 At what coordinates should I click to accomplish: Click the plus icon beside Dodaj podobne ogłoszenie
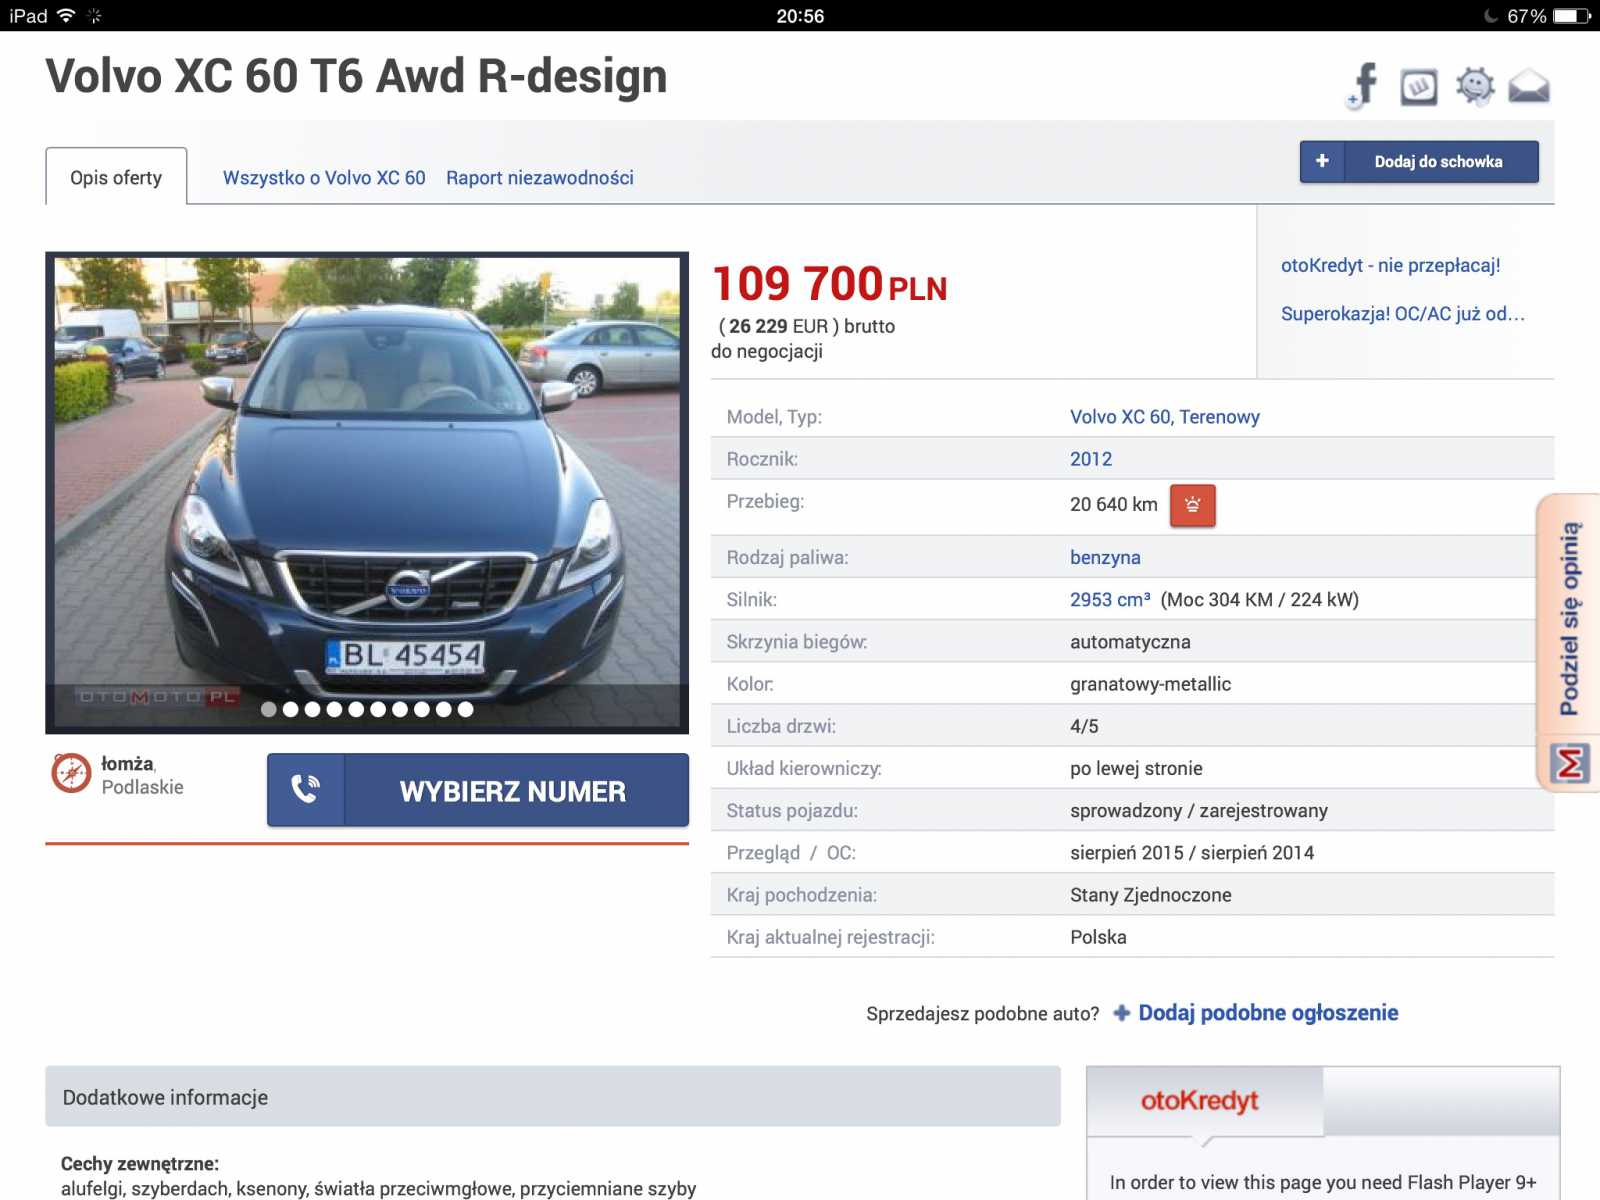(x=1122, y=1013)
